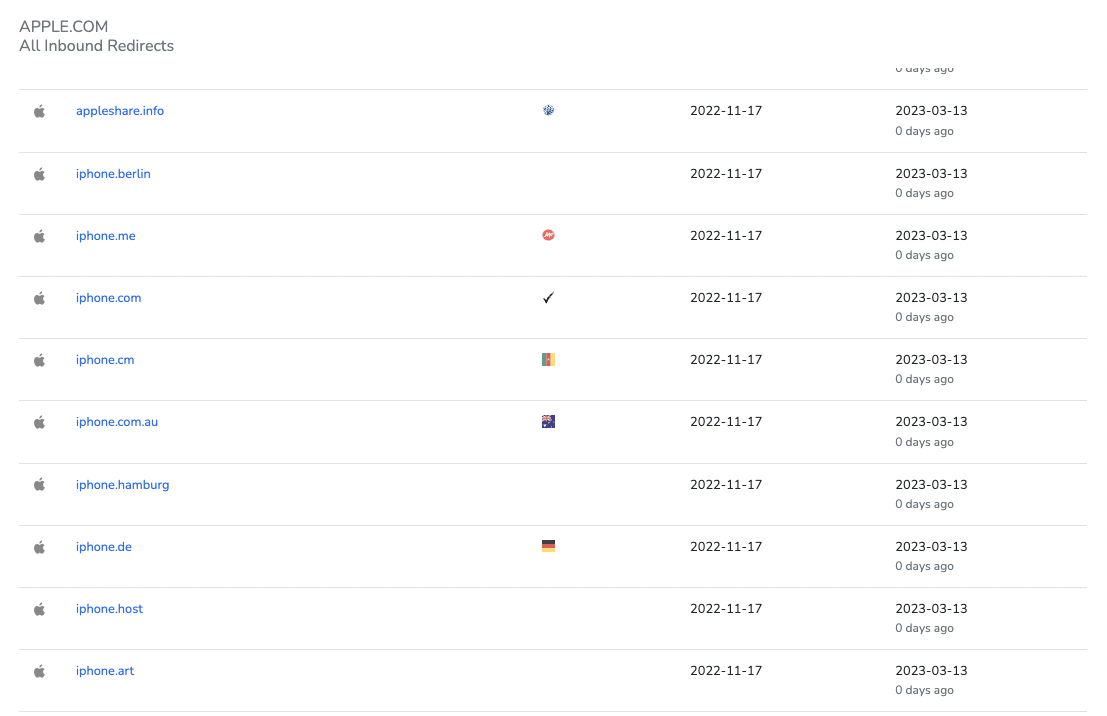Open the iphone.de domain link
This screenshot has width=1107, height=716.
tap(104, 547)
